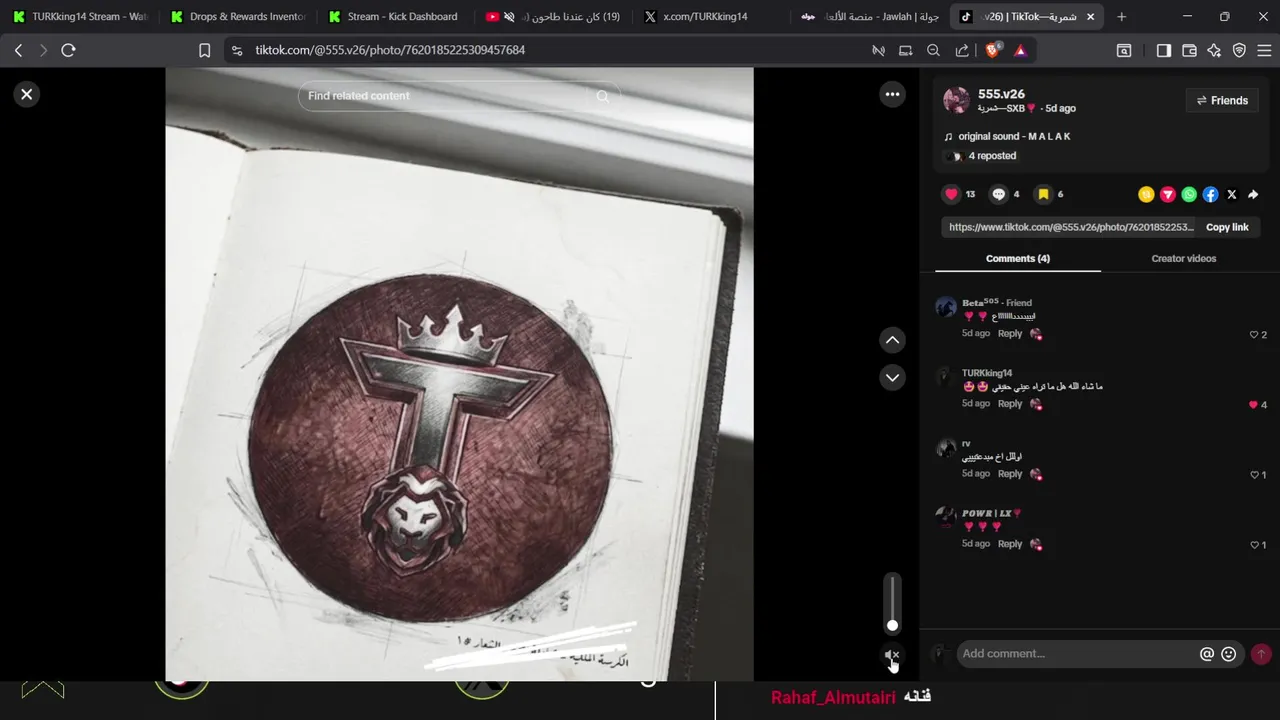1280x720 pixels.
Task: Switch to TURKking14 Stream Kick tab
Action: [x=80, y=17]
